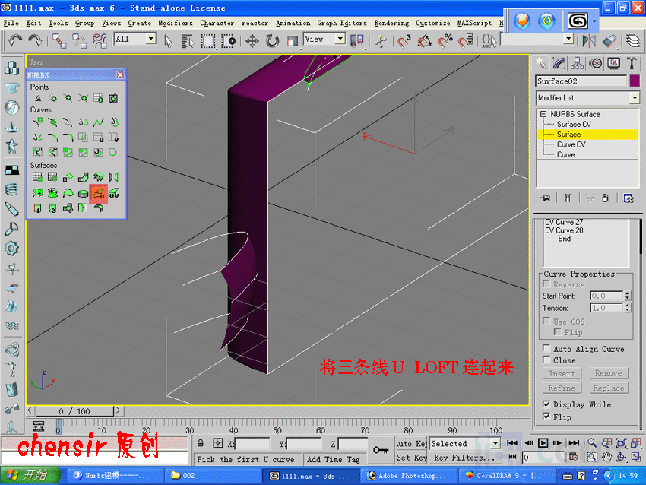
Task: Toggle the Reverse checkbox
Action: [547, 284]
